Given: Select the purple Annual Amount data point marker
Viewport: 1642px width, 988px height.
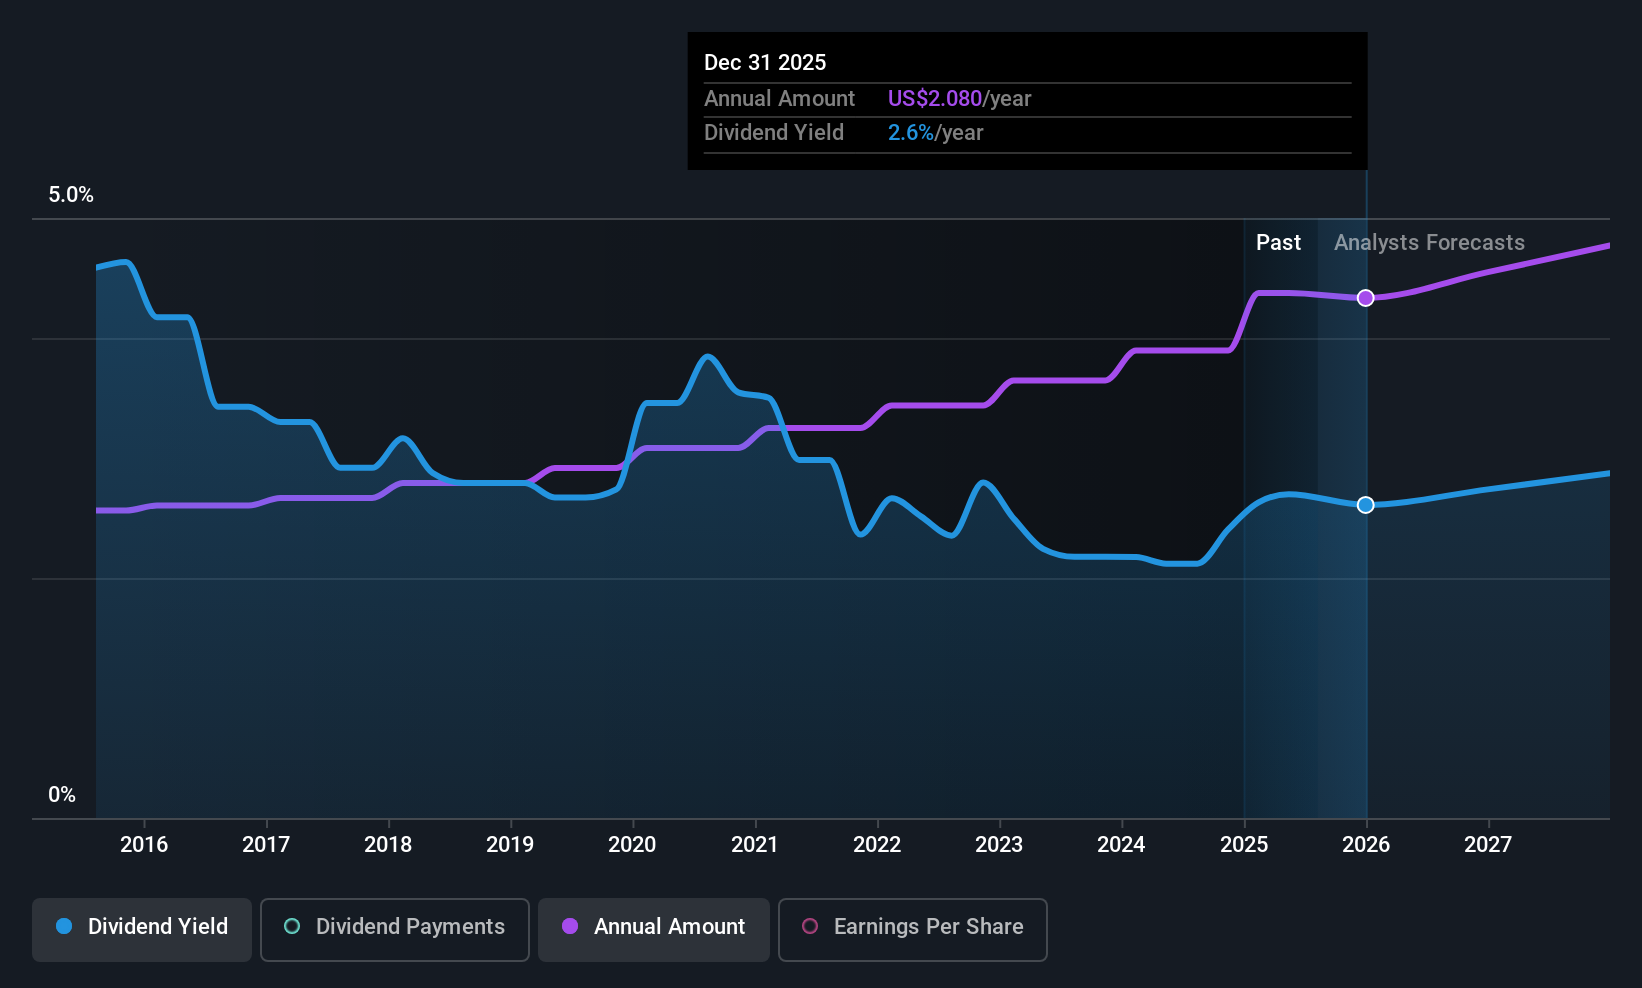Looking at the screenshot, I should tap(1366, 298).
